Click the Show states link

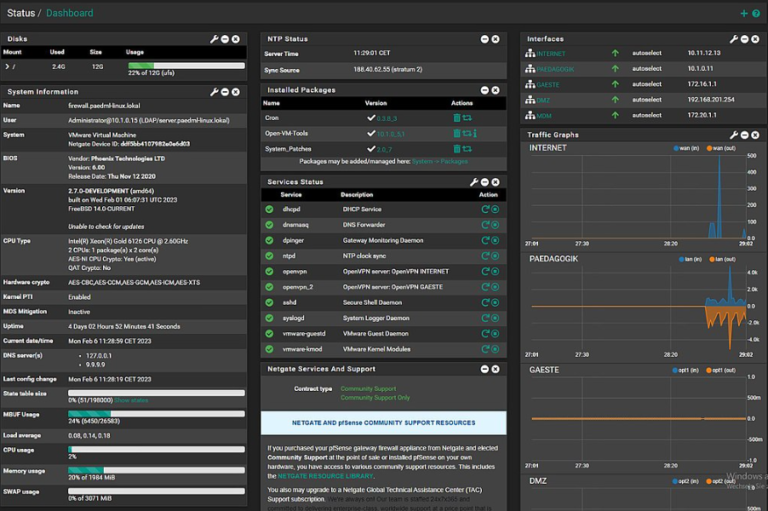tap(131, 400)
